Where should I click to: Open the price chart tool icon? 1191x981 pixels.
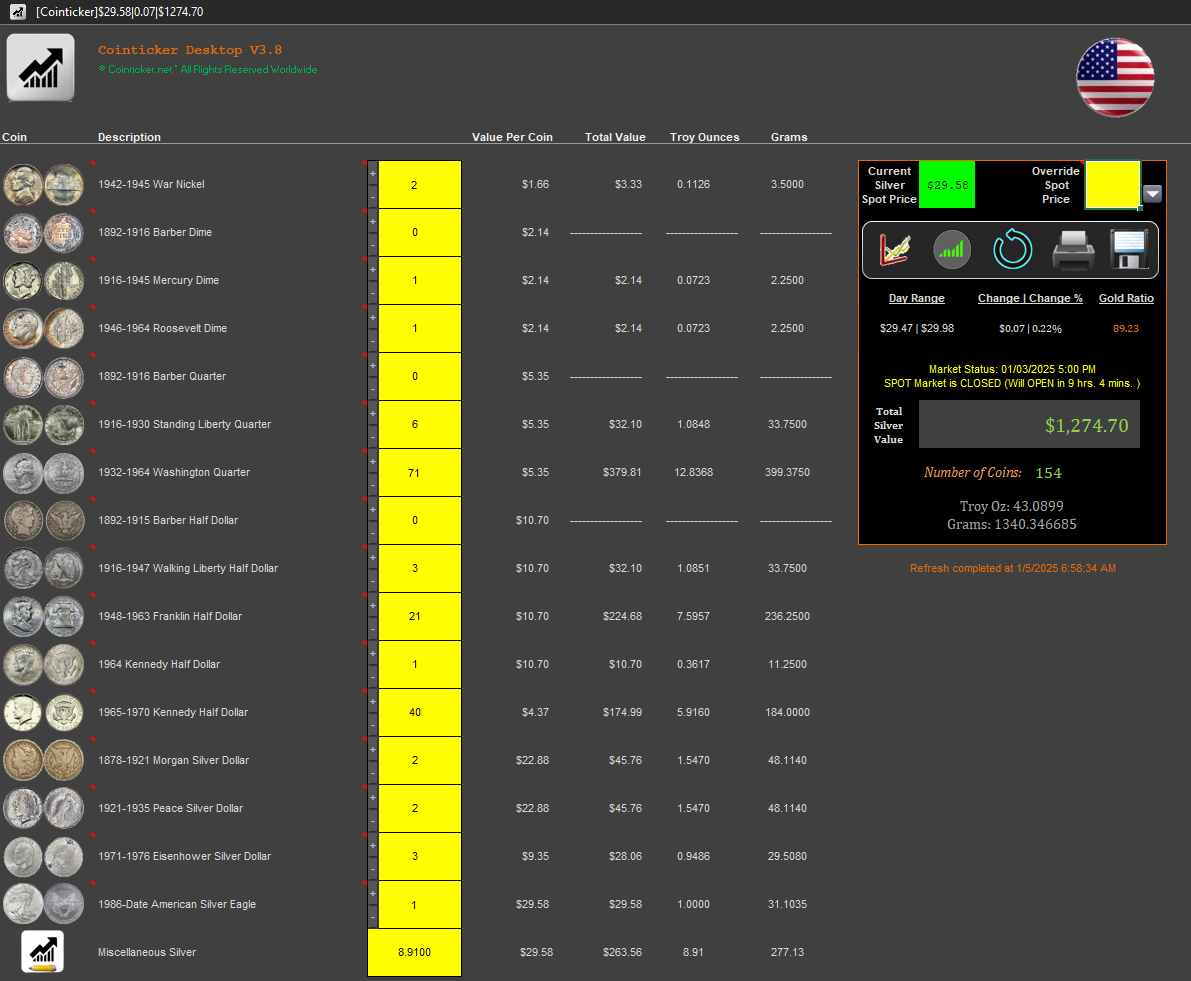895,250
